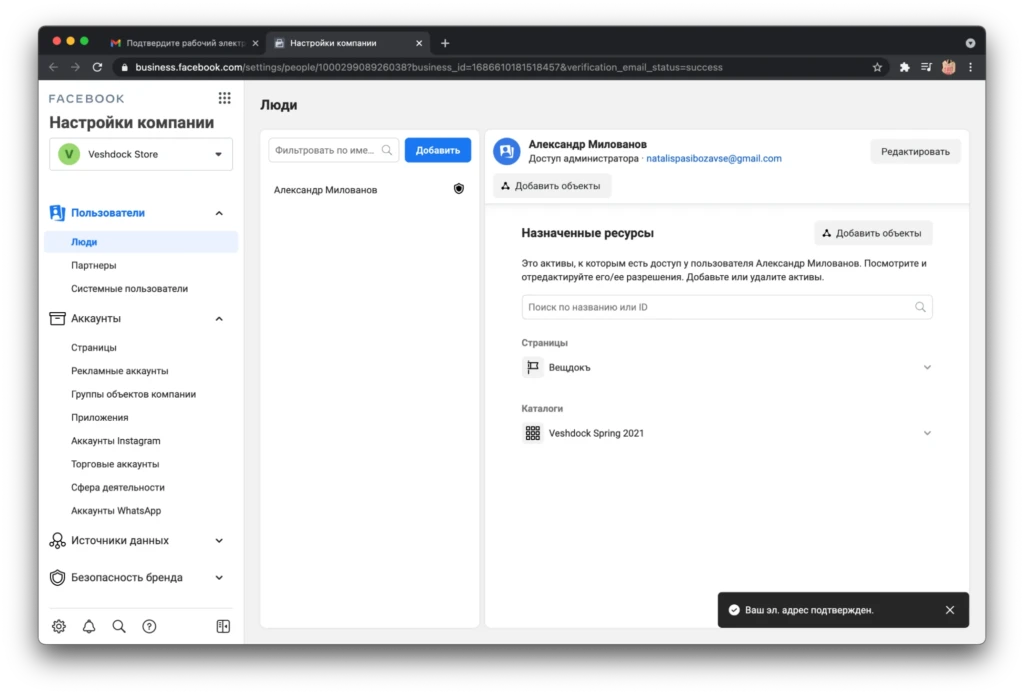Open the browser extensions puzzle icon
The width and height of the screenshot is (1024, 695).
click(x=904, y=67)
